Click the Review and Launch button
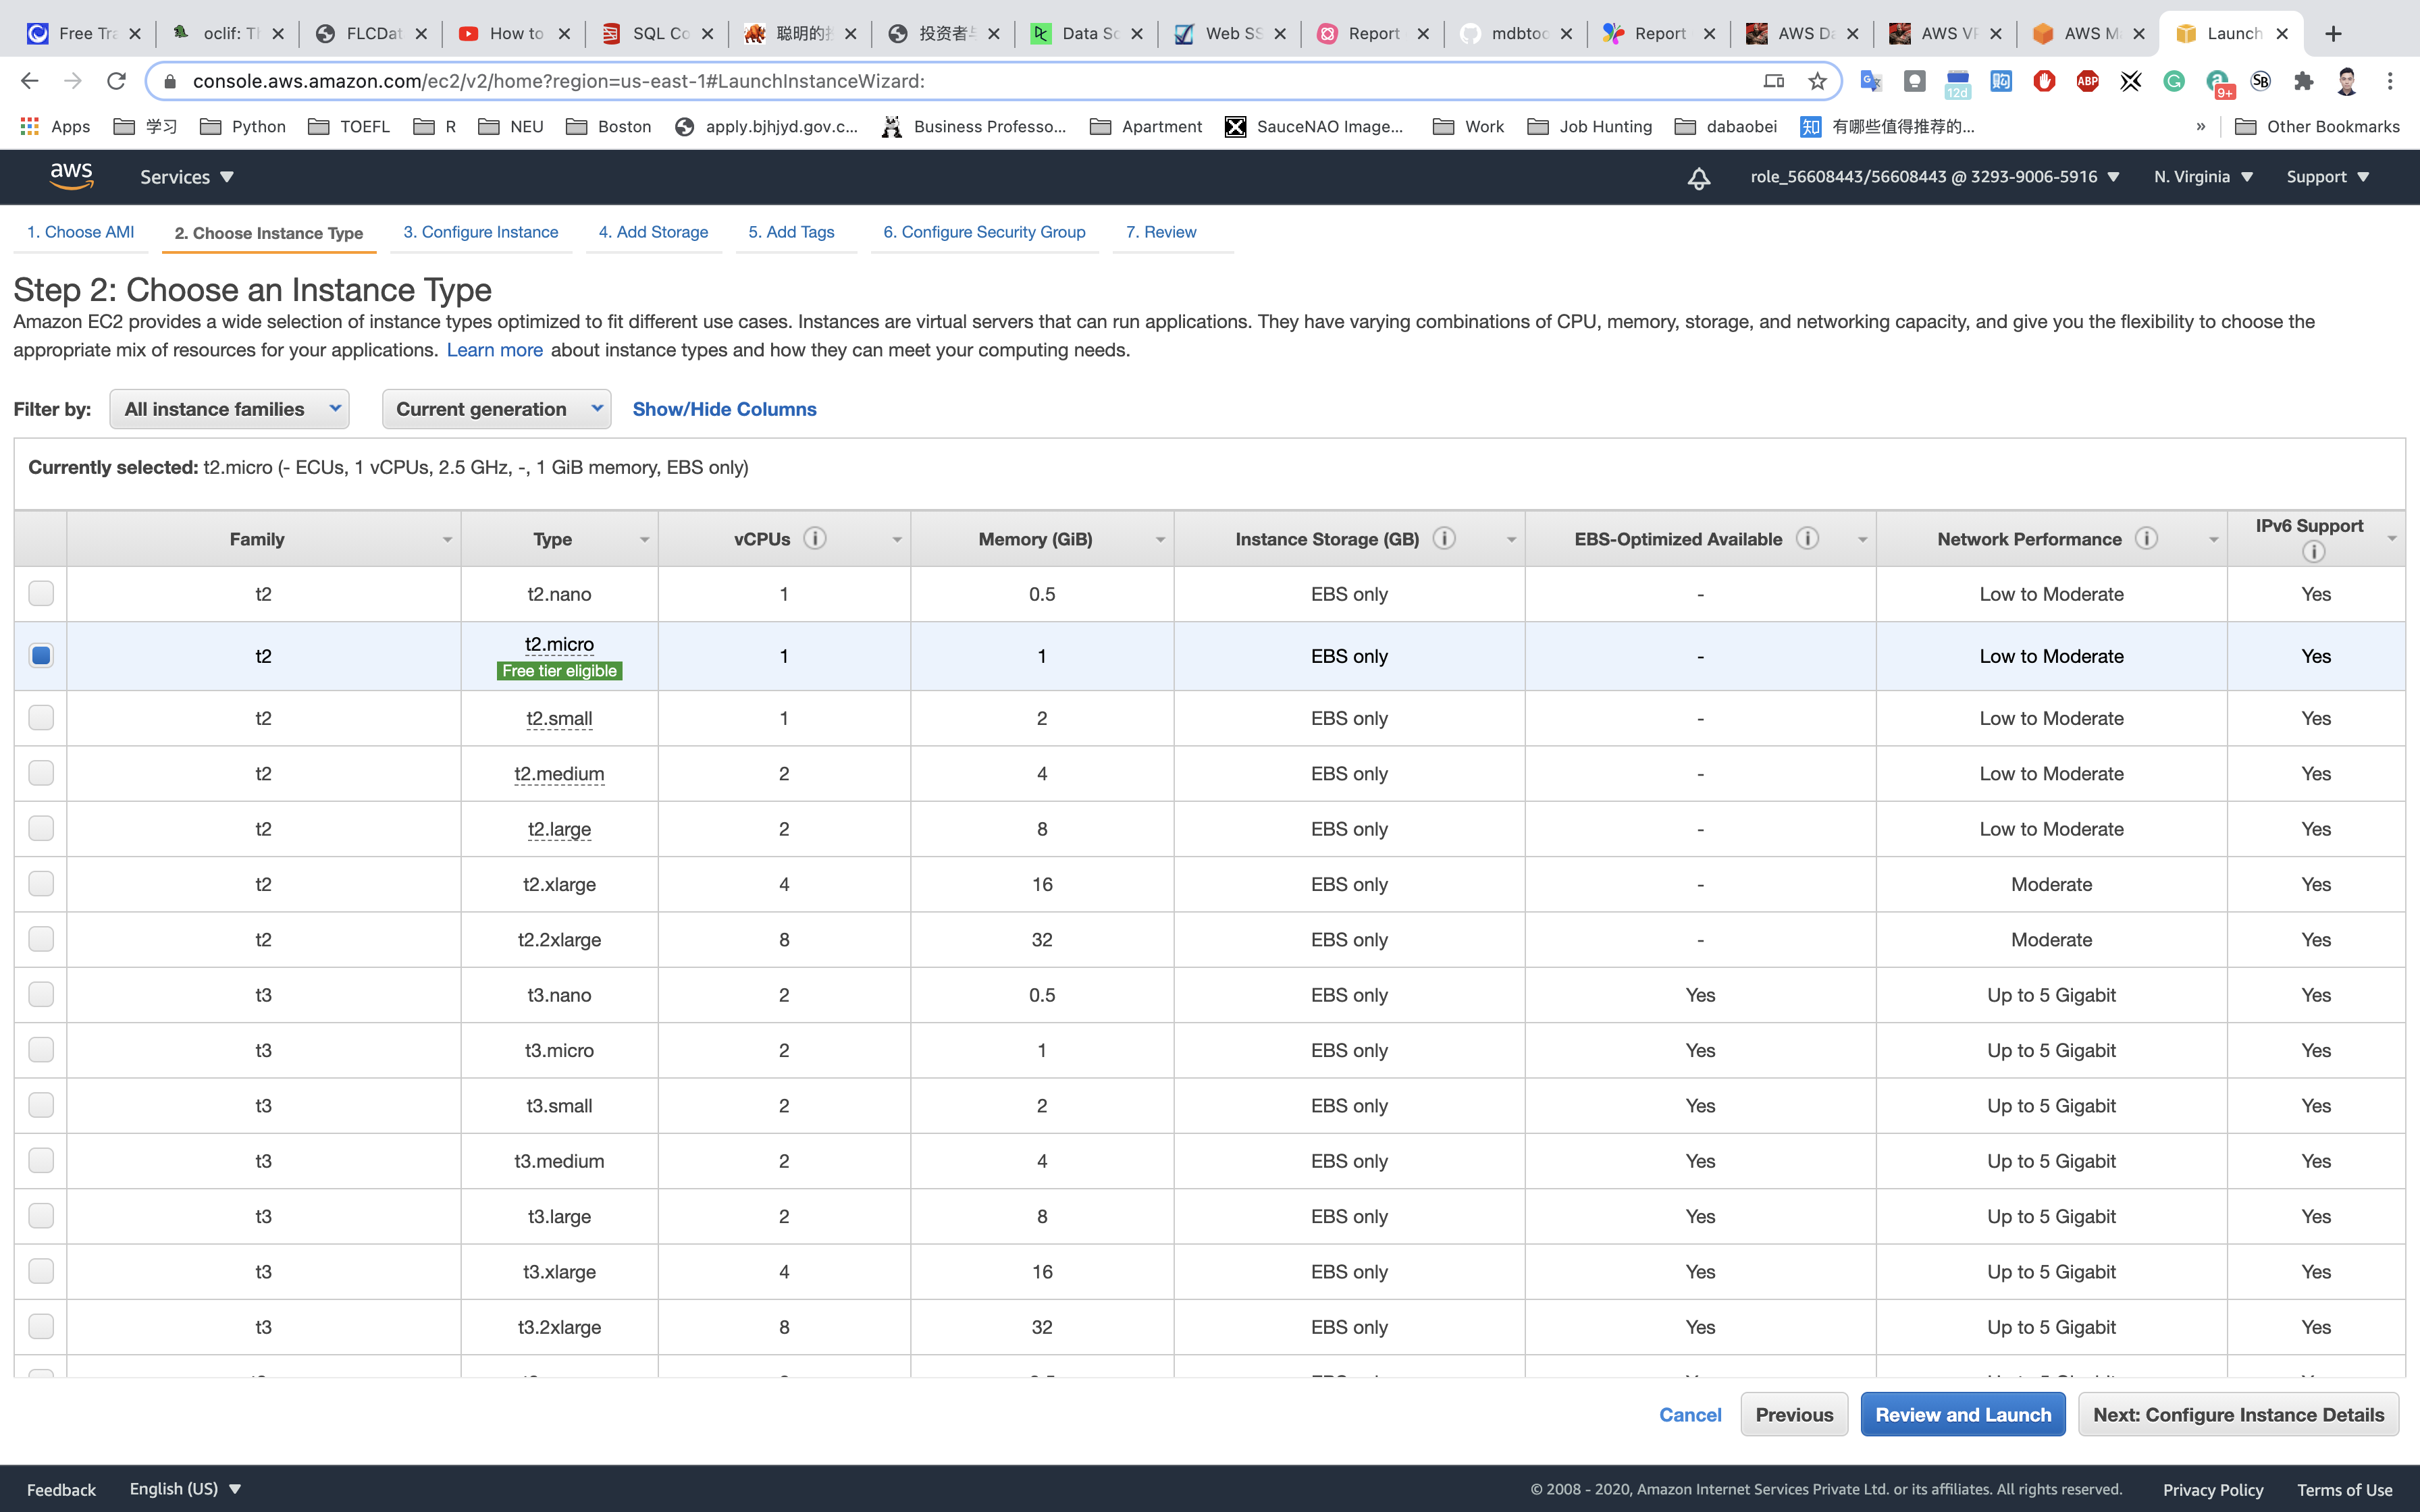 pyautogui.click(x=1962, y=1414)
